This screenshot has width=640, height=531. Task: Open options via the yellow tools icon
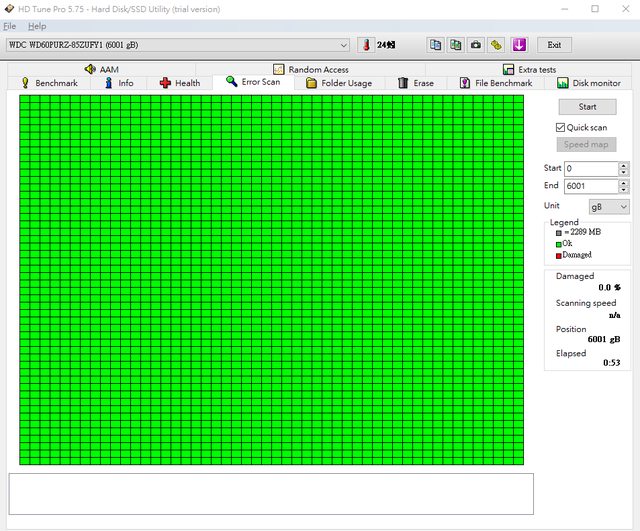coord(495,45)
